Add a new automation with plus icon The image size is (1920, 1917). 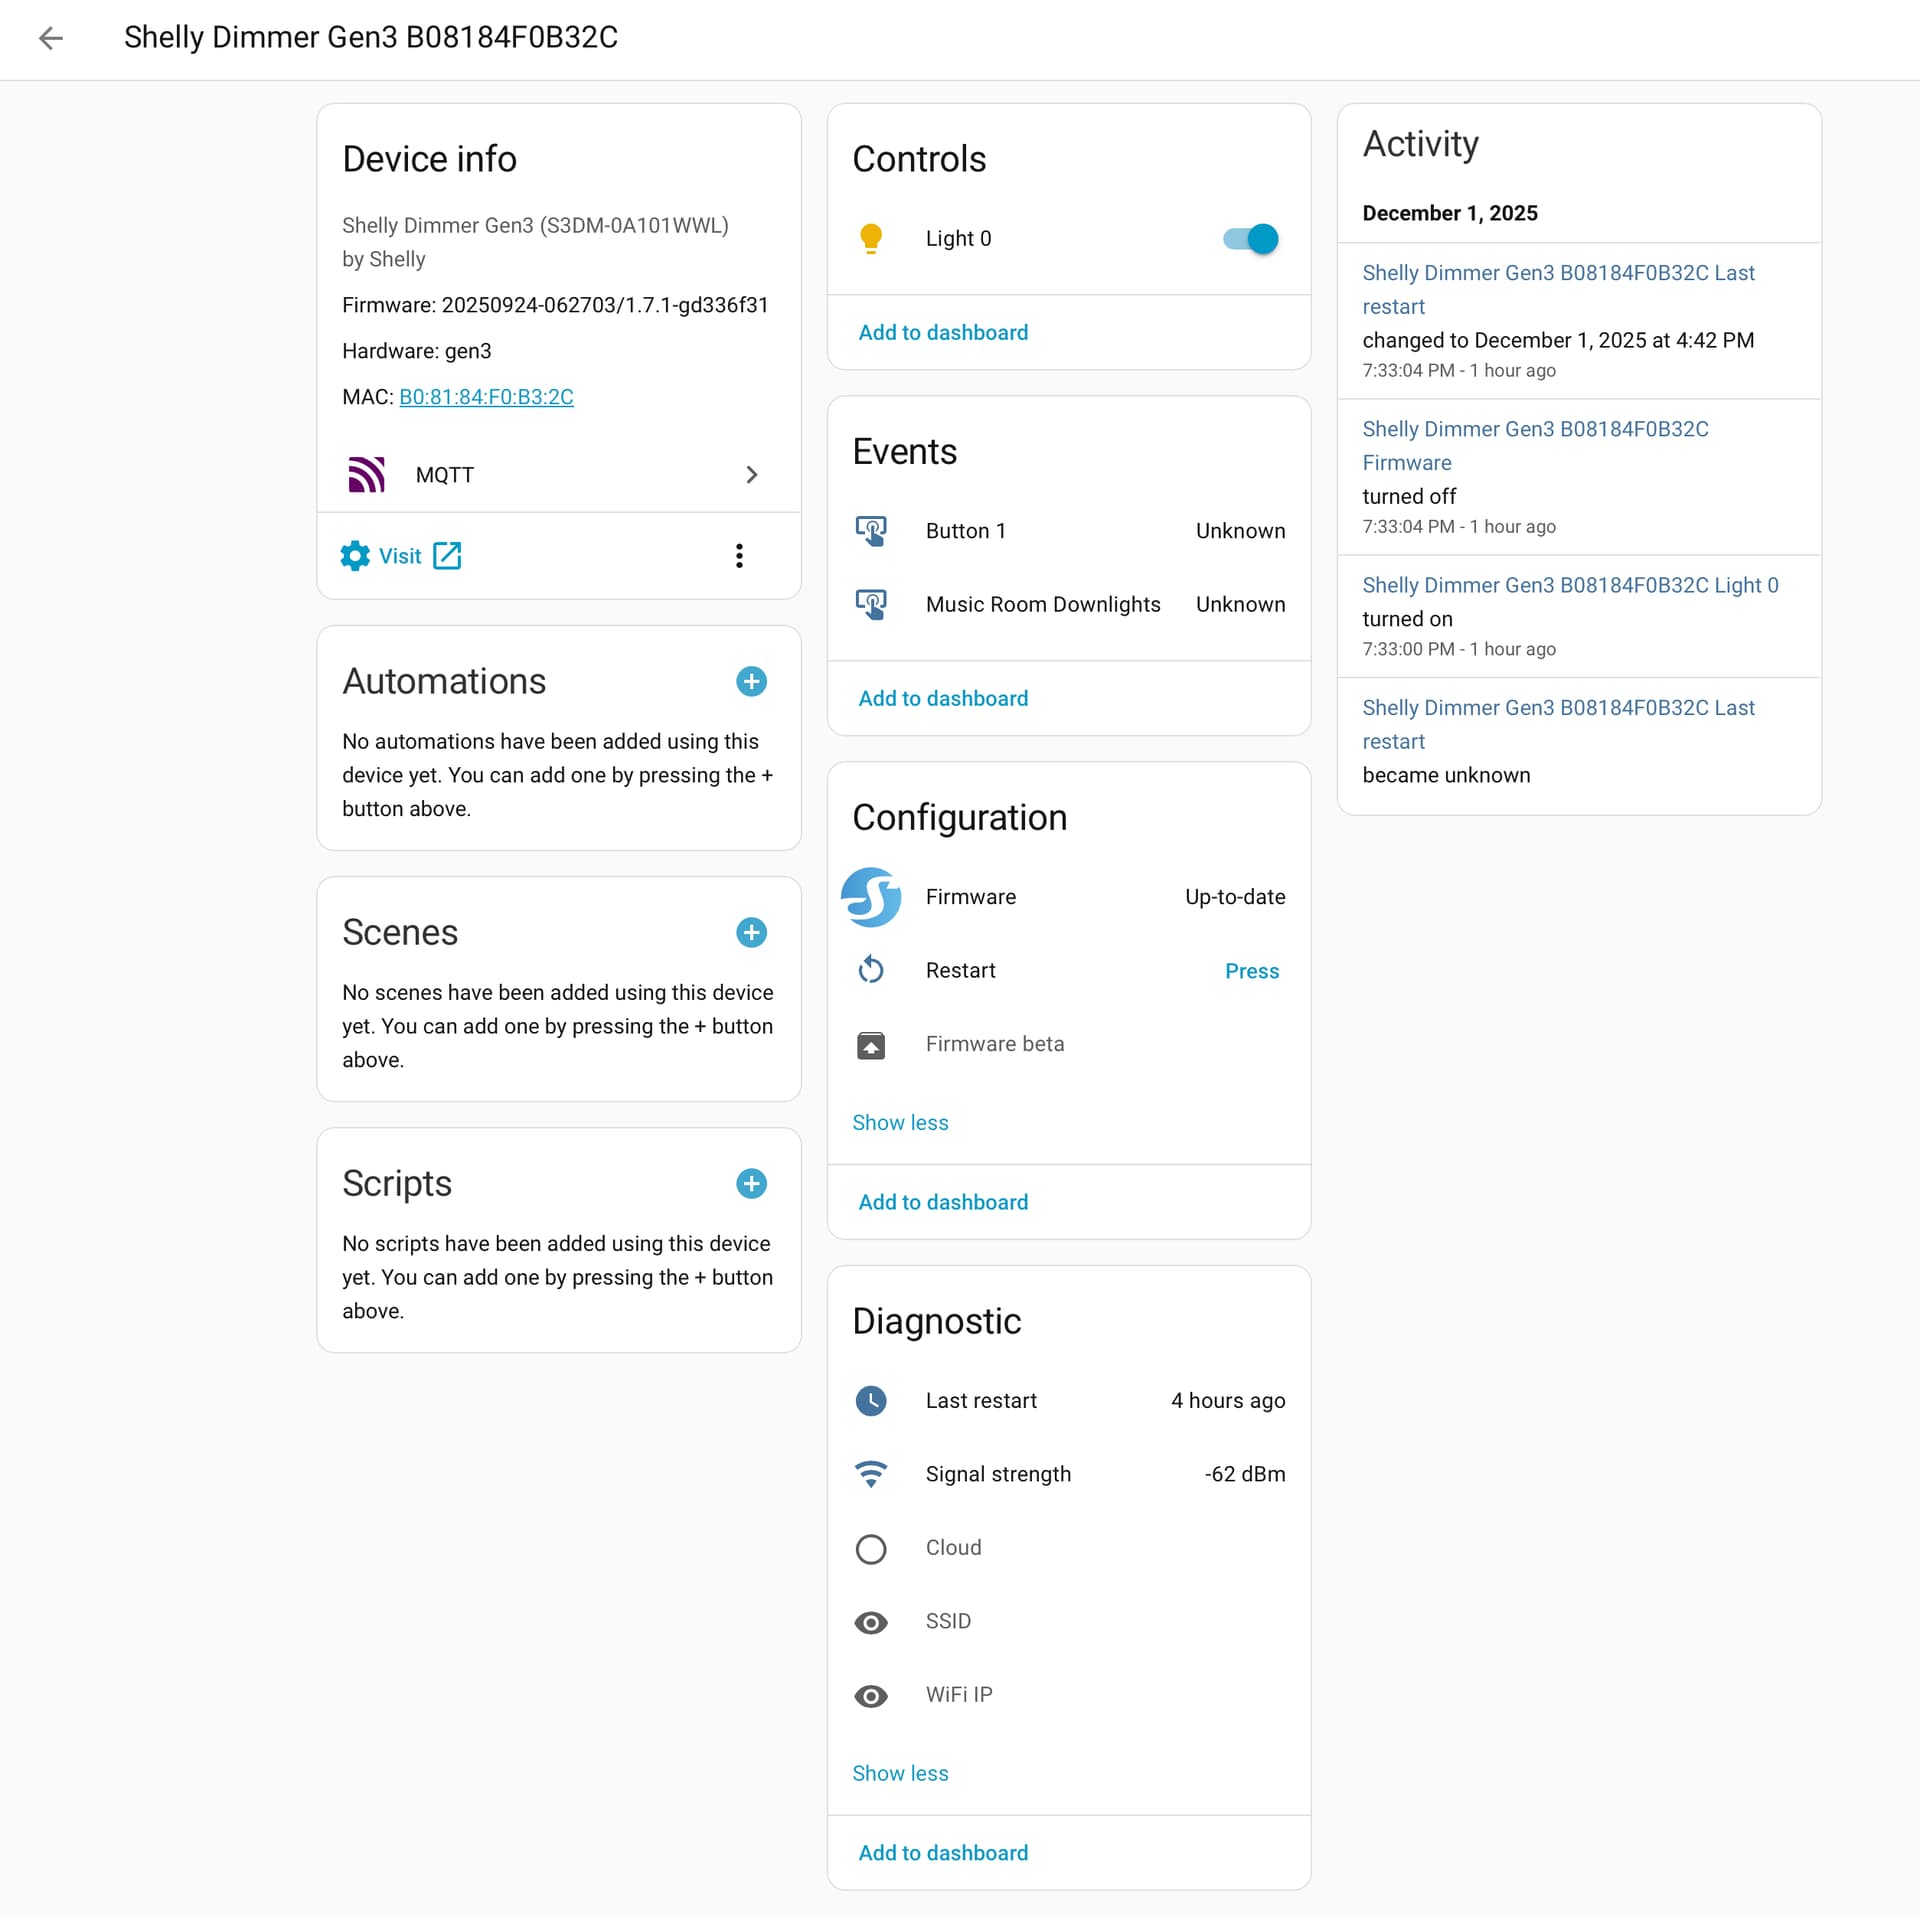tap(751, 681)
